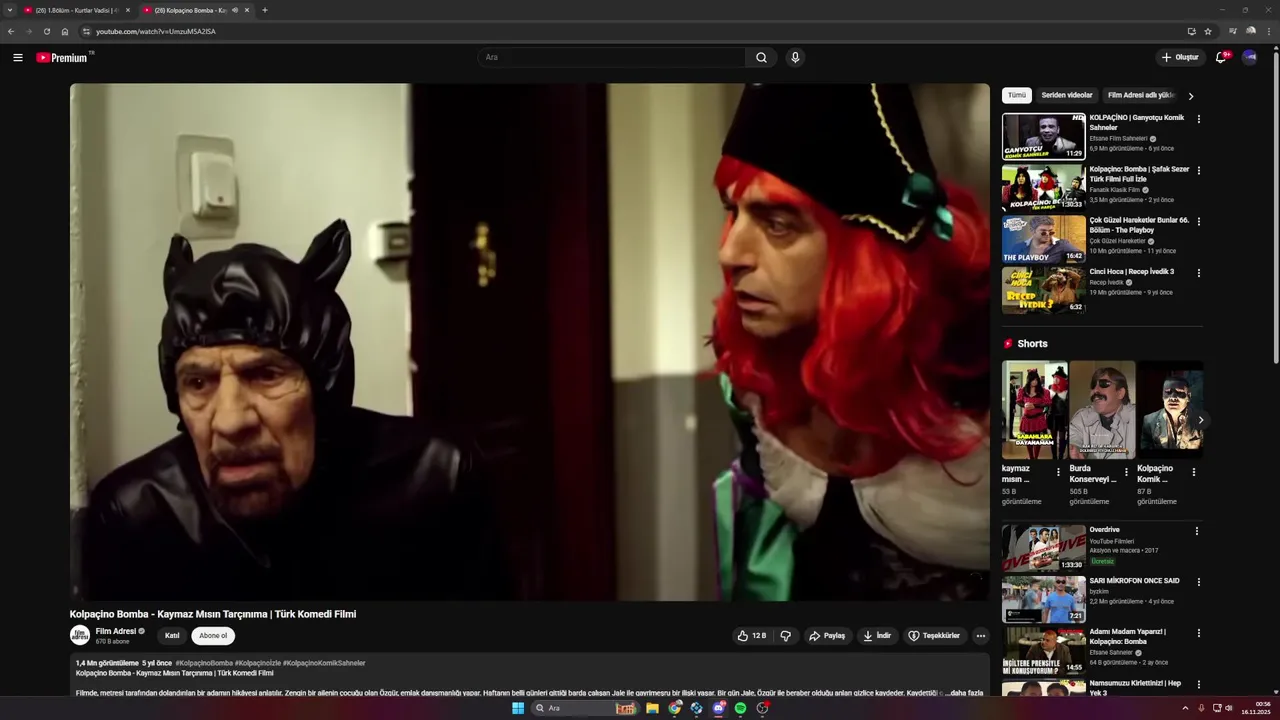
Task: Like the video with thumbs-up
Action: point(751,636)
